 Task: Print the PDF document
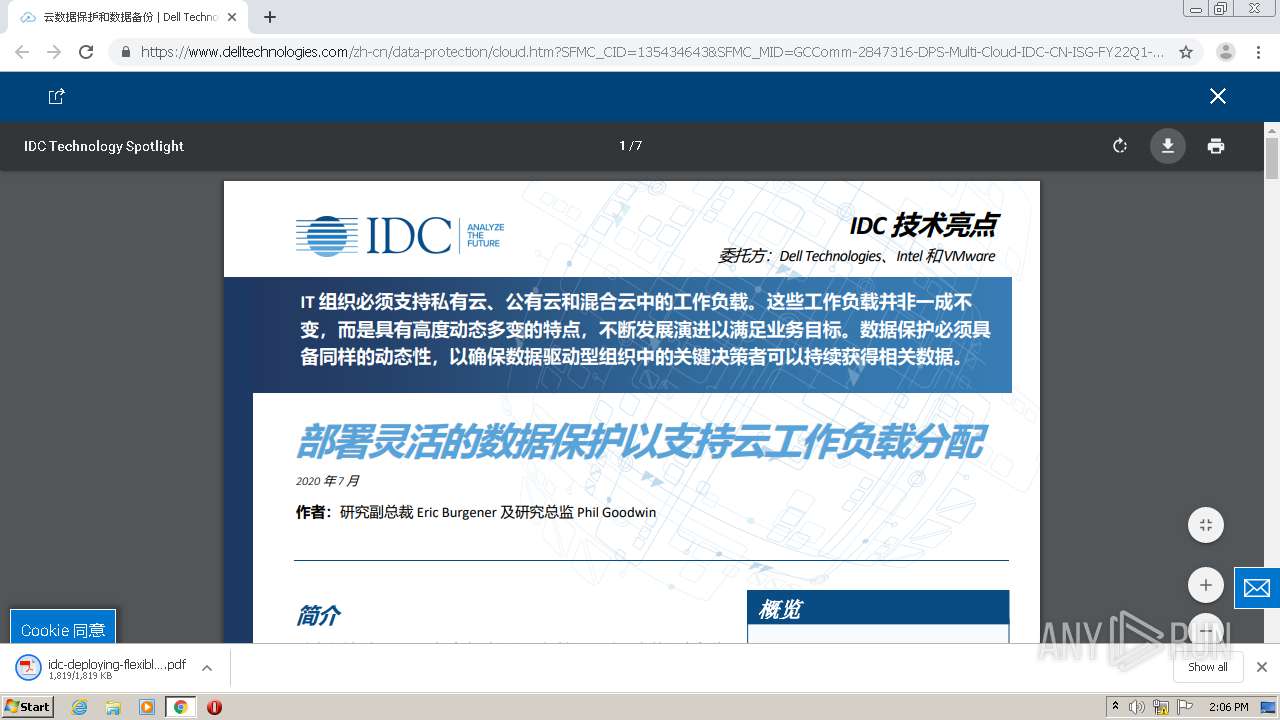(1216, 146)
